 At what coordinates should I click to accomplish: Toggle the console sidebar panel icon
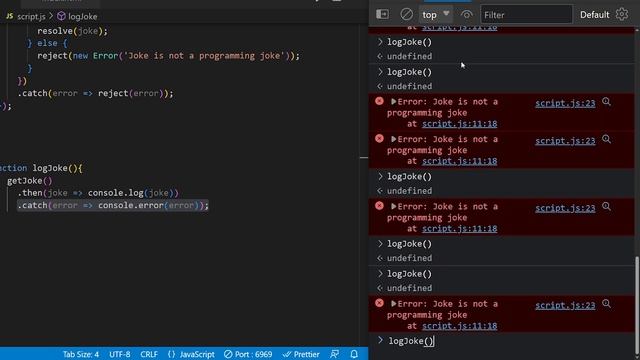pyautogui.click(x=382, y=14)
